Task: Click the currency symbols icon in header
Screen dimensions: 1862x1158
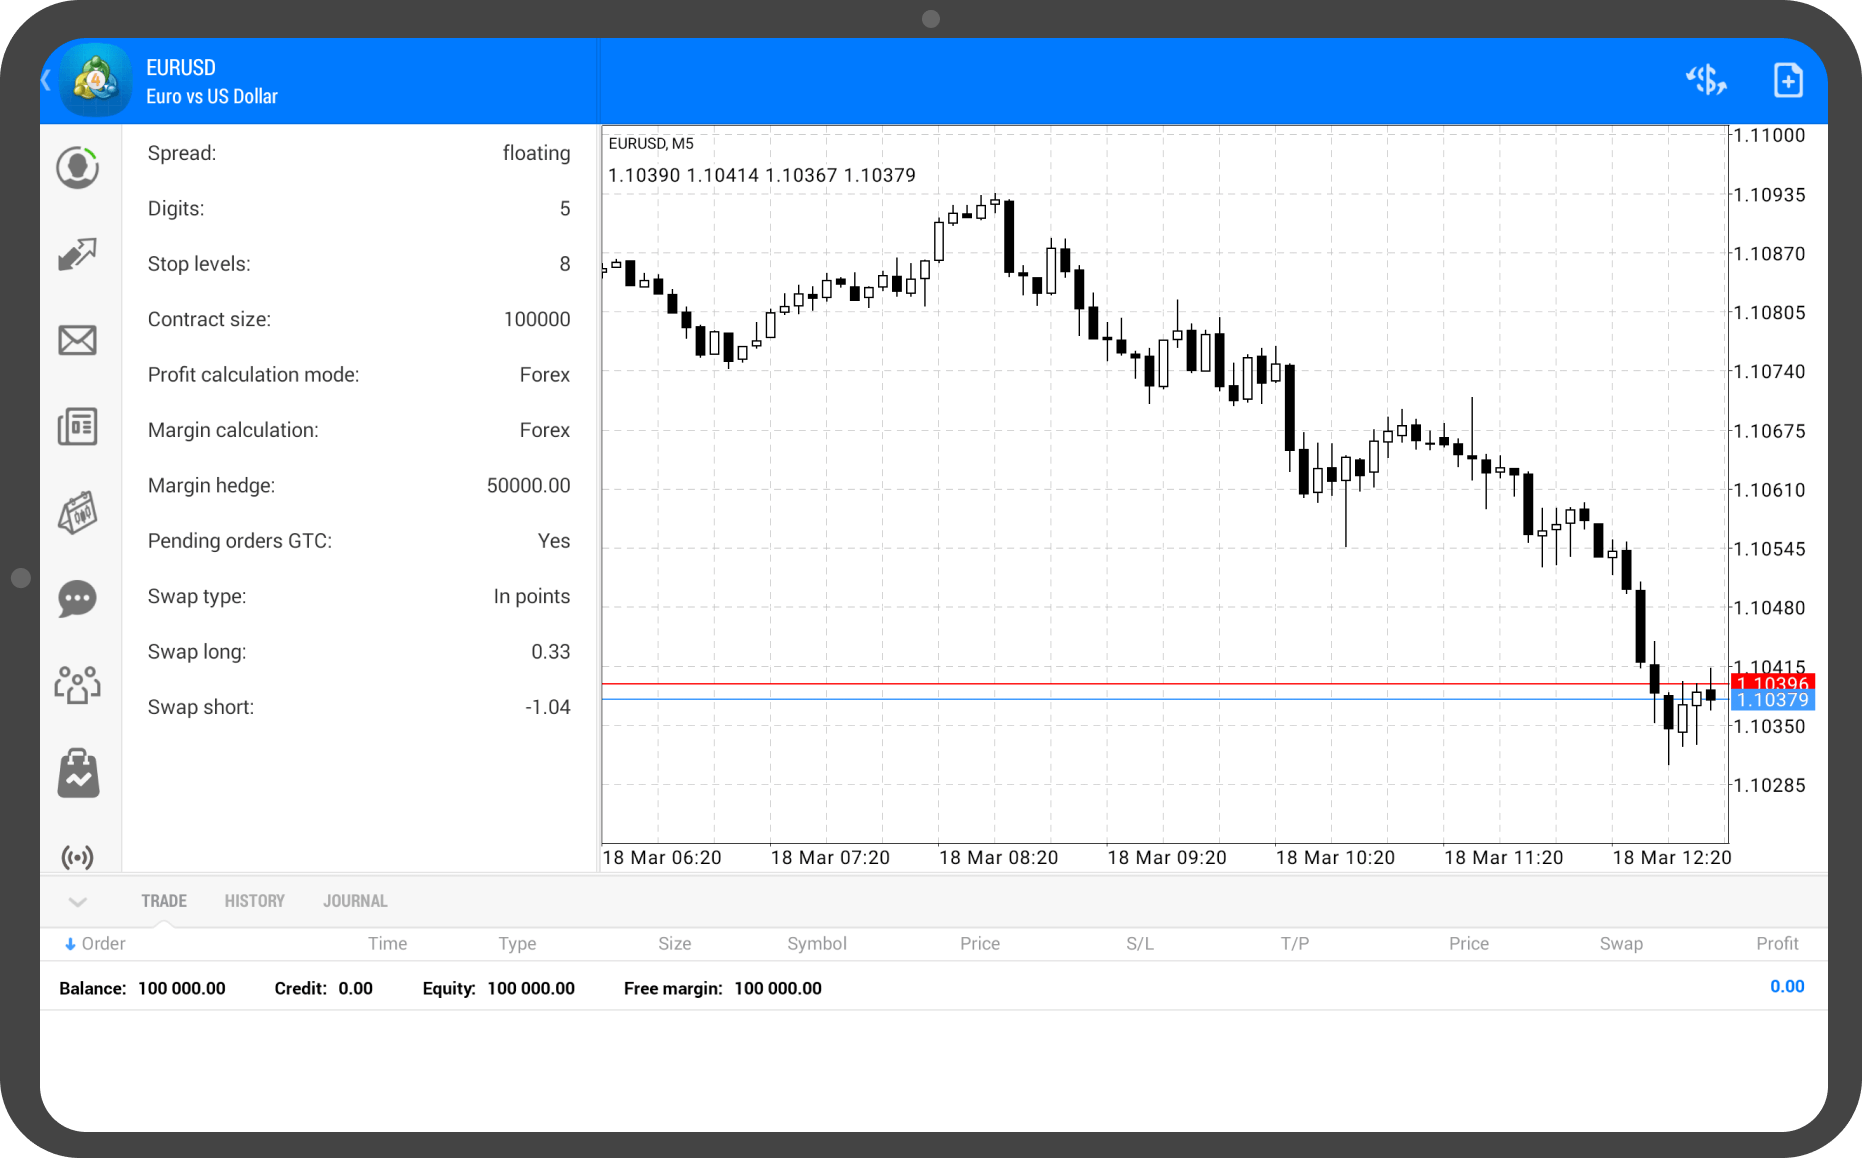Action: (1706, 80)
